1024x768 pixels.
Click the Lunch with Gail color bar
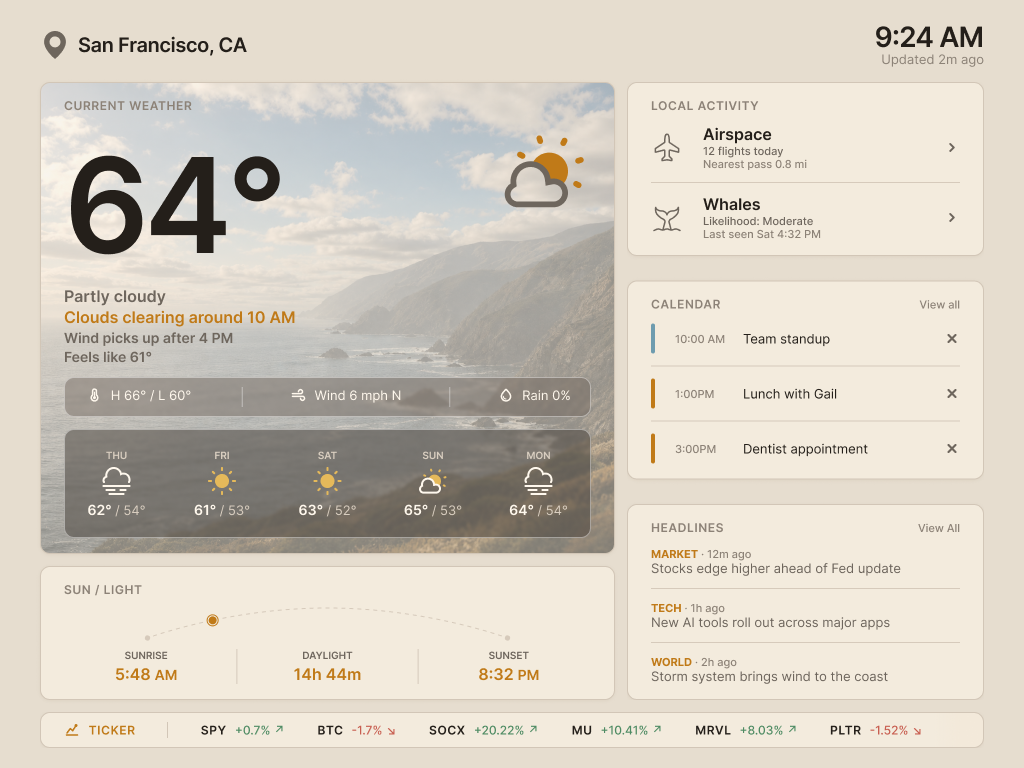tap(652, 393)
